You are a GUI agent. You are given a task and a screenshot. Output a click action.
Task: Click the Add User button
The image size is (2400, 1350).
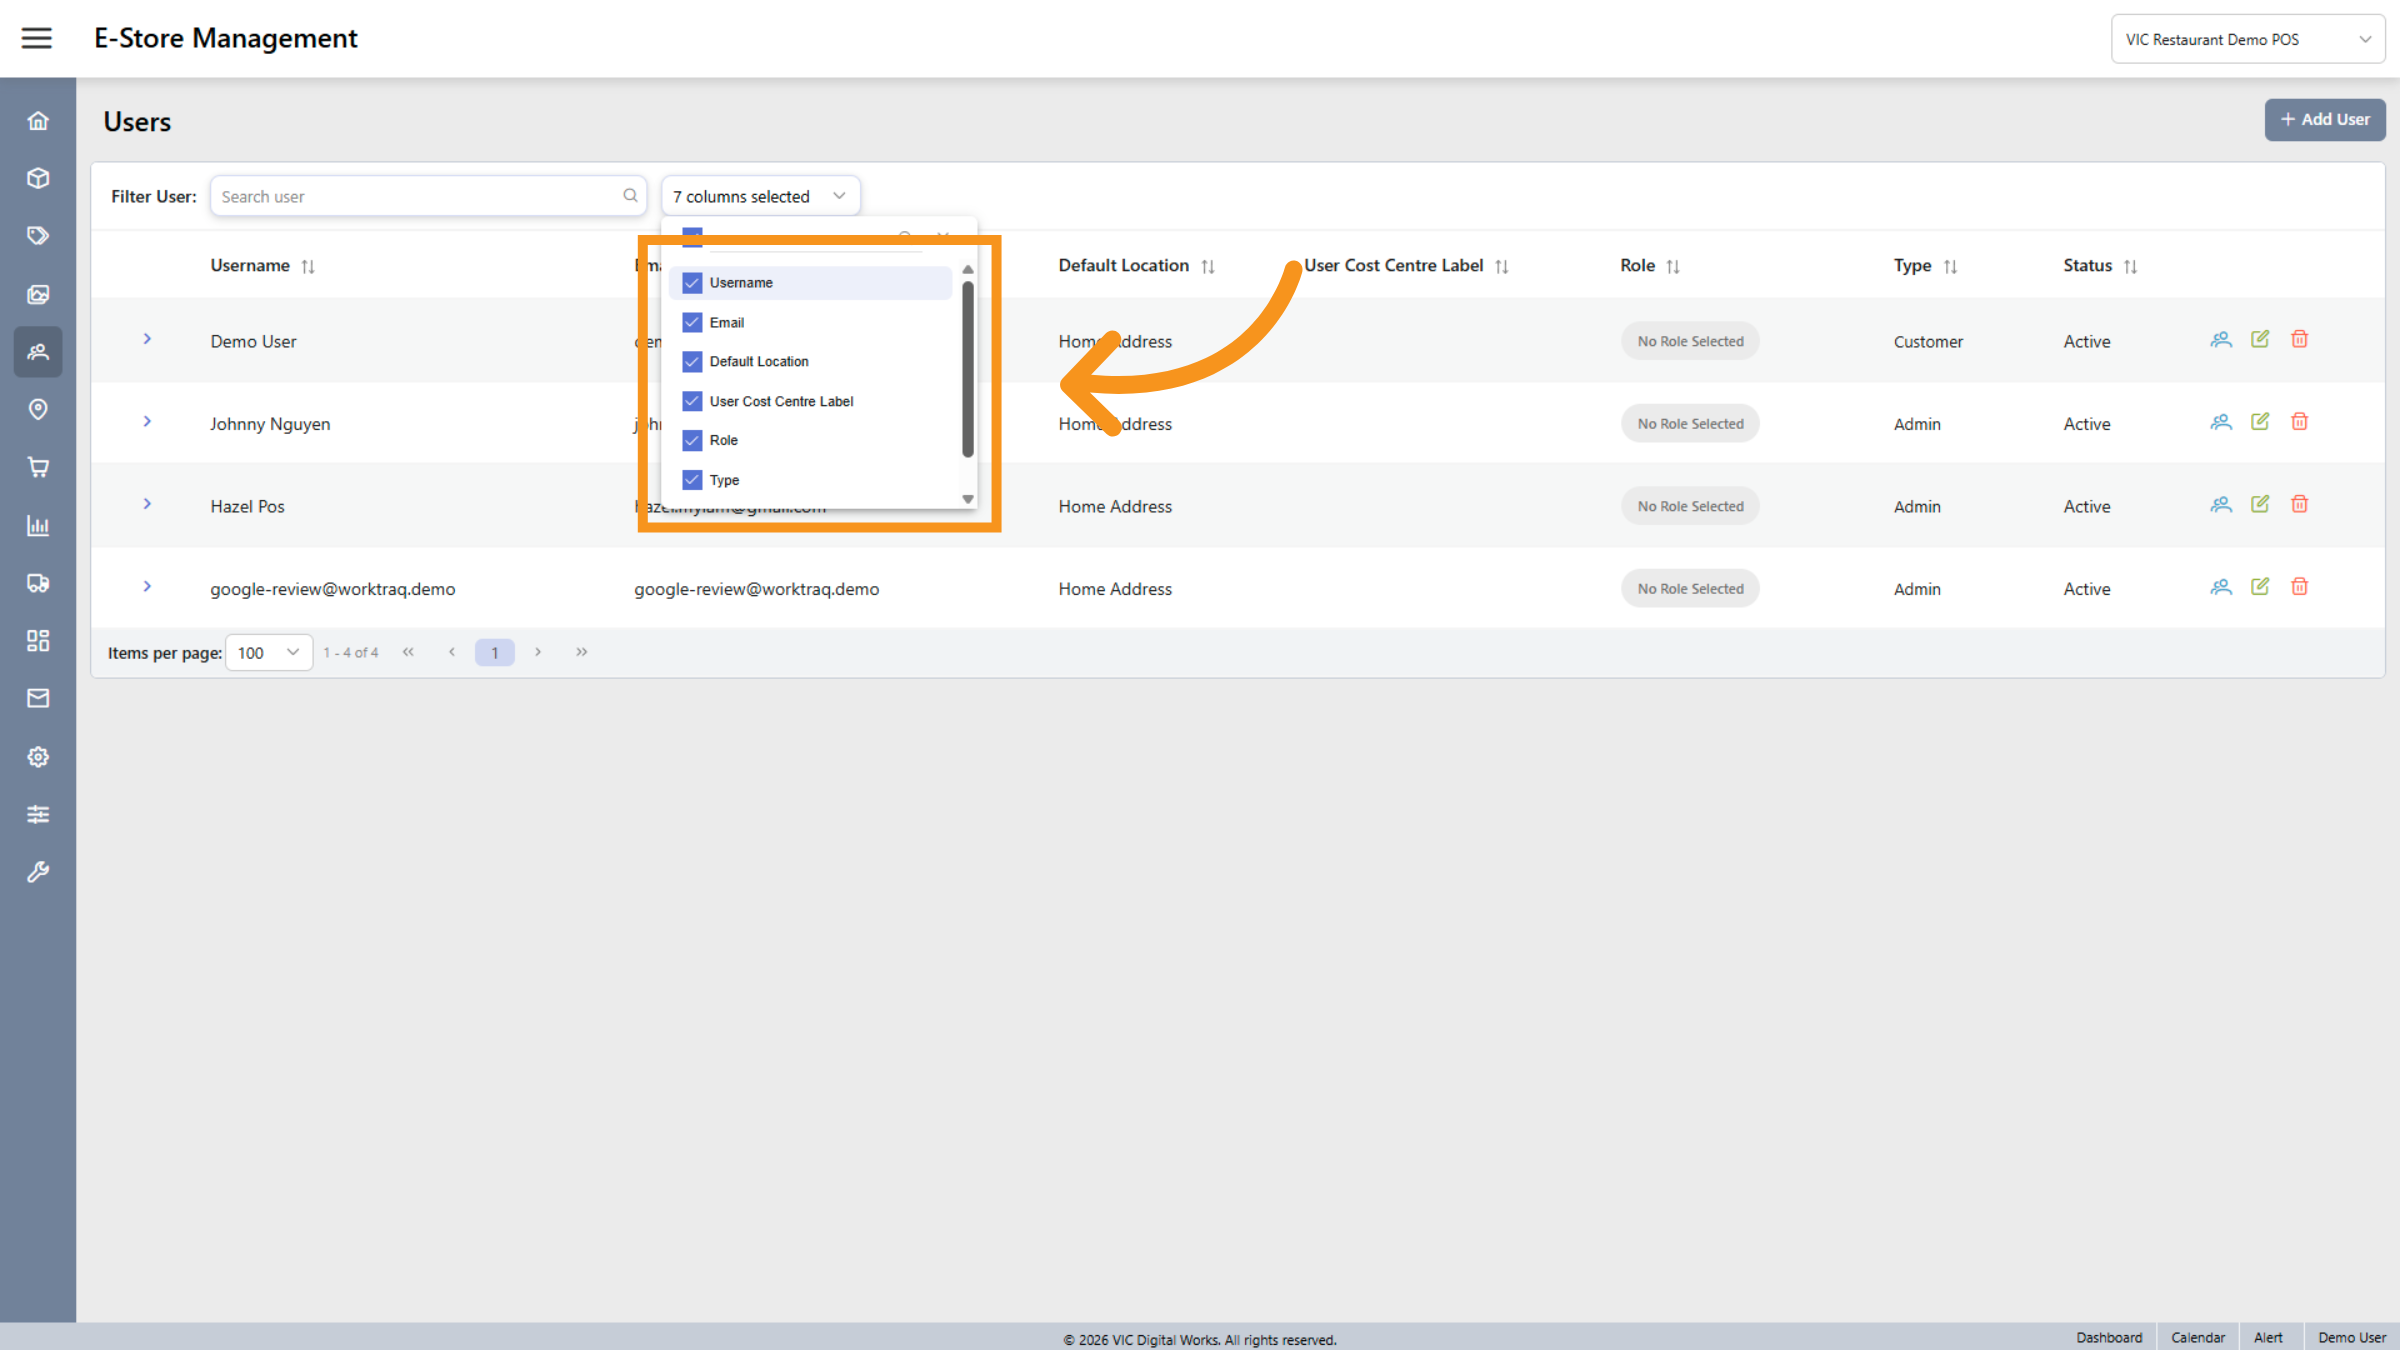click(x=2324, y=119)
